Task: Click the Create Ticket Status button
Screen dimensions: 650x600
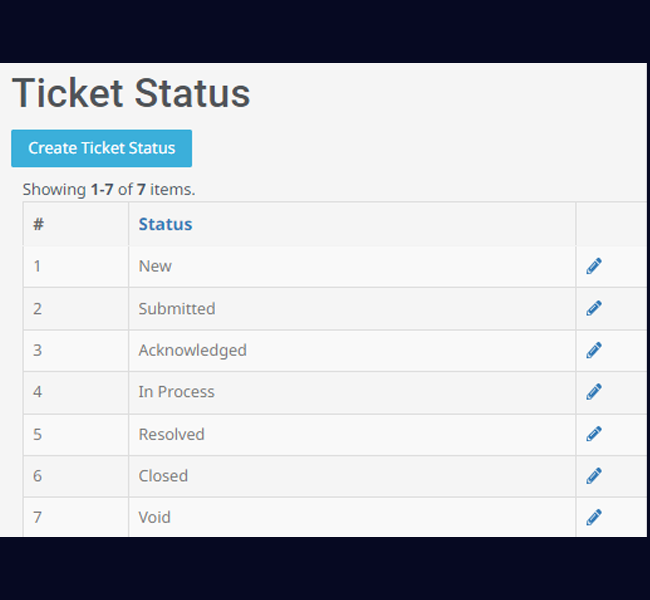Action: coord(102,148)
